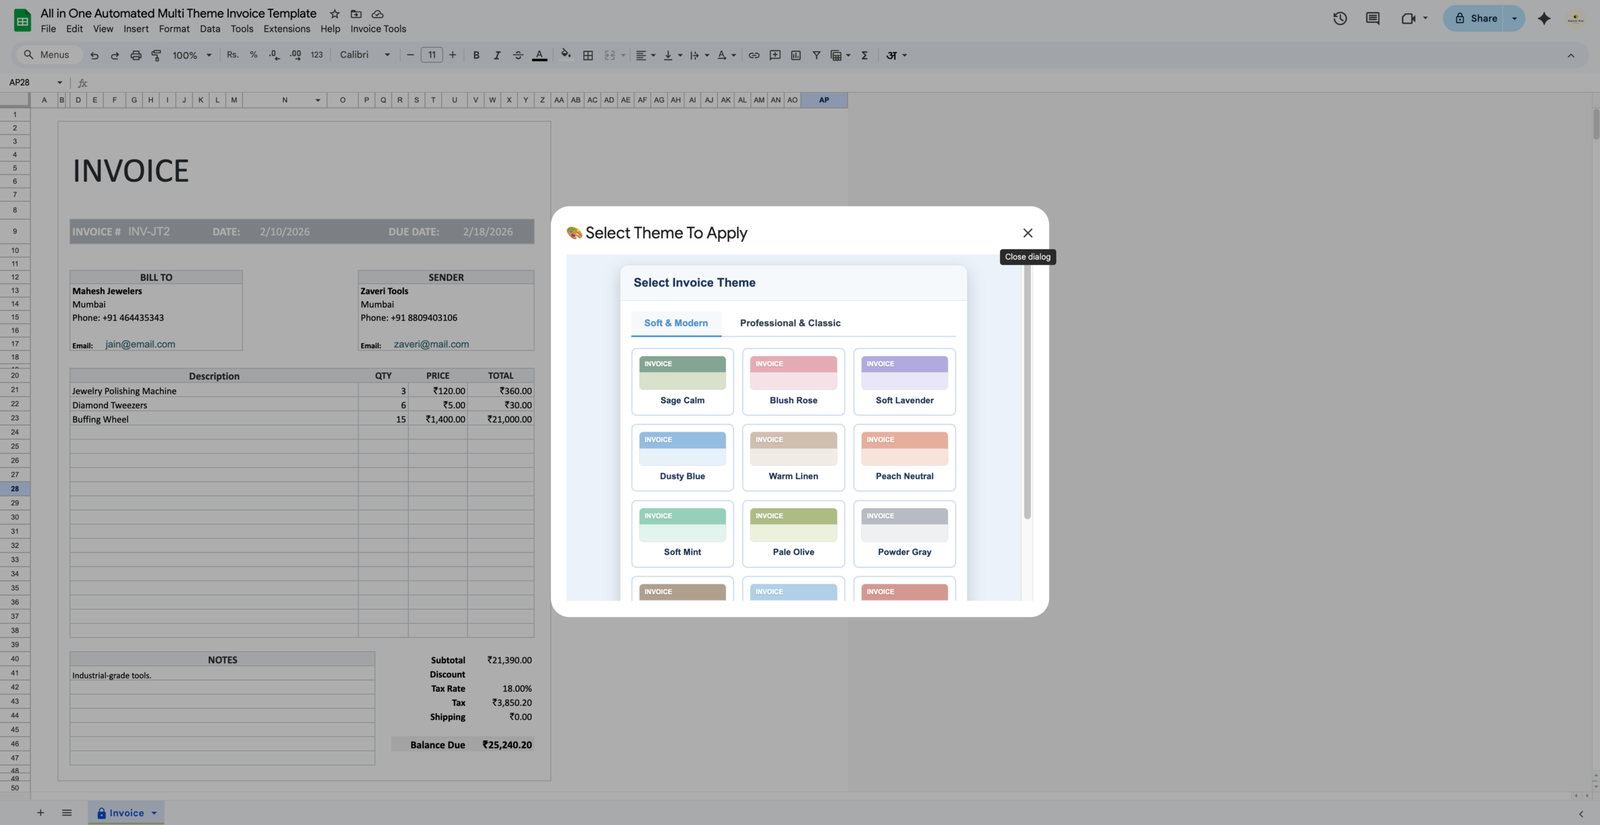1600x825 pixels.
Task: Click the font size field showing 11
Action: (431, 55)
